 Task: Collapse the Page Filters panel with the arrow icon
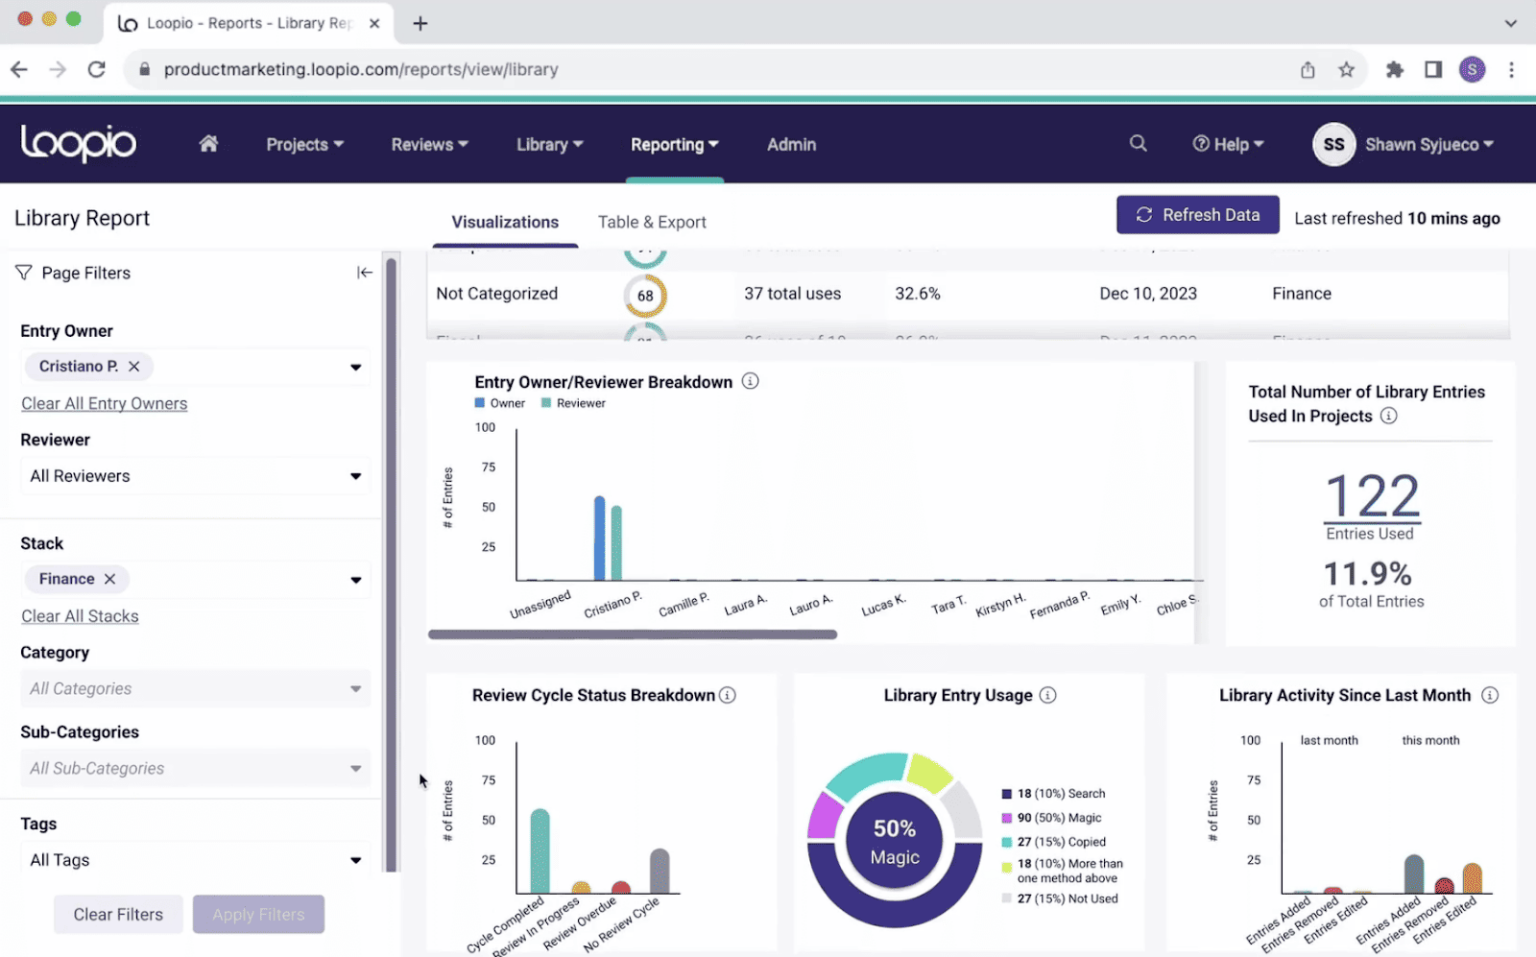tap(365, 271)
